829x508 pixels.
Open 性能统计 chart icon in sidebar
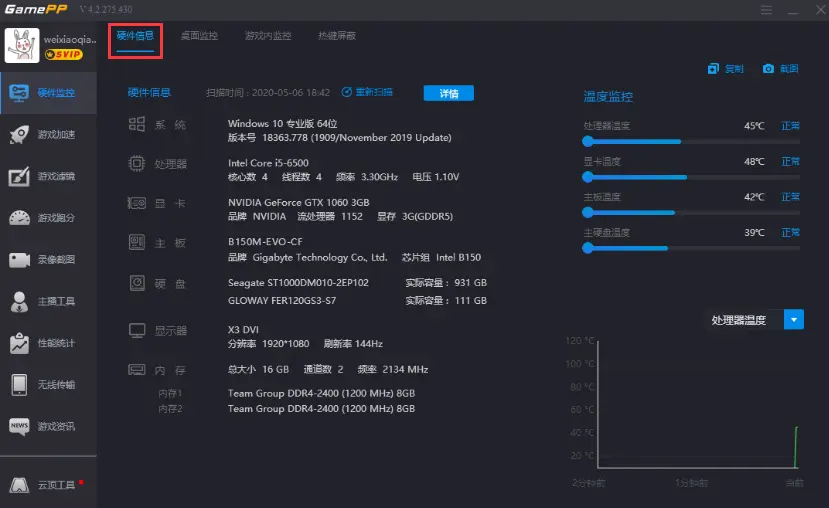coord(20,343)
